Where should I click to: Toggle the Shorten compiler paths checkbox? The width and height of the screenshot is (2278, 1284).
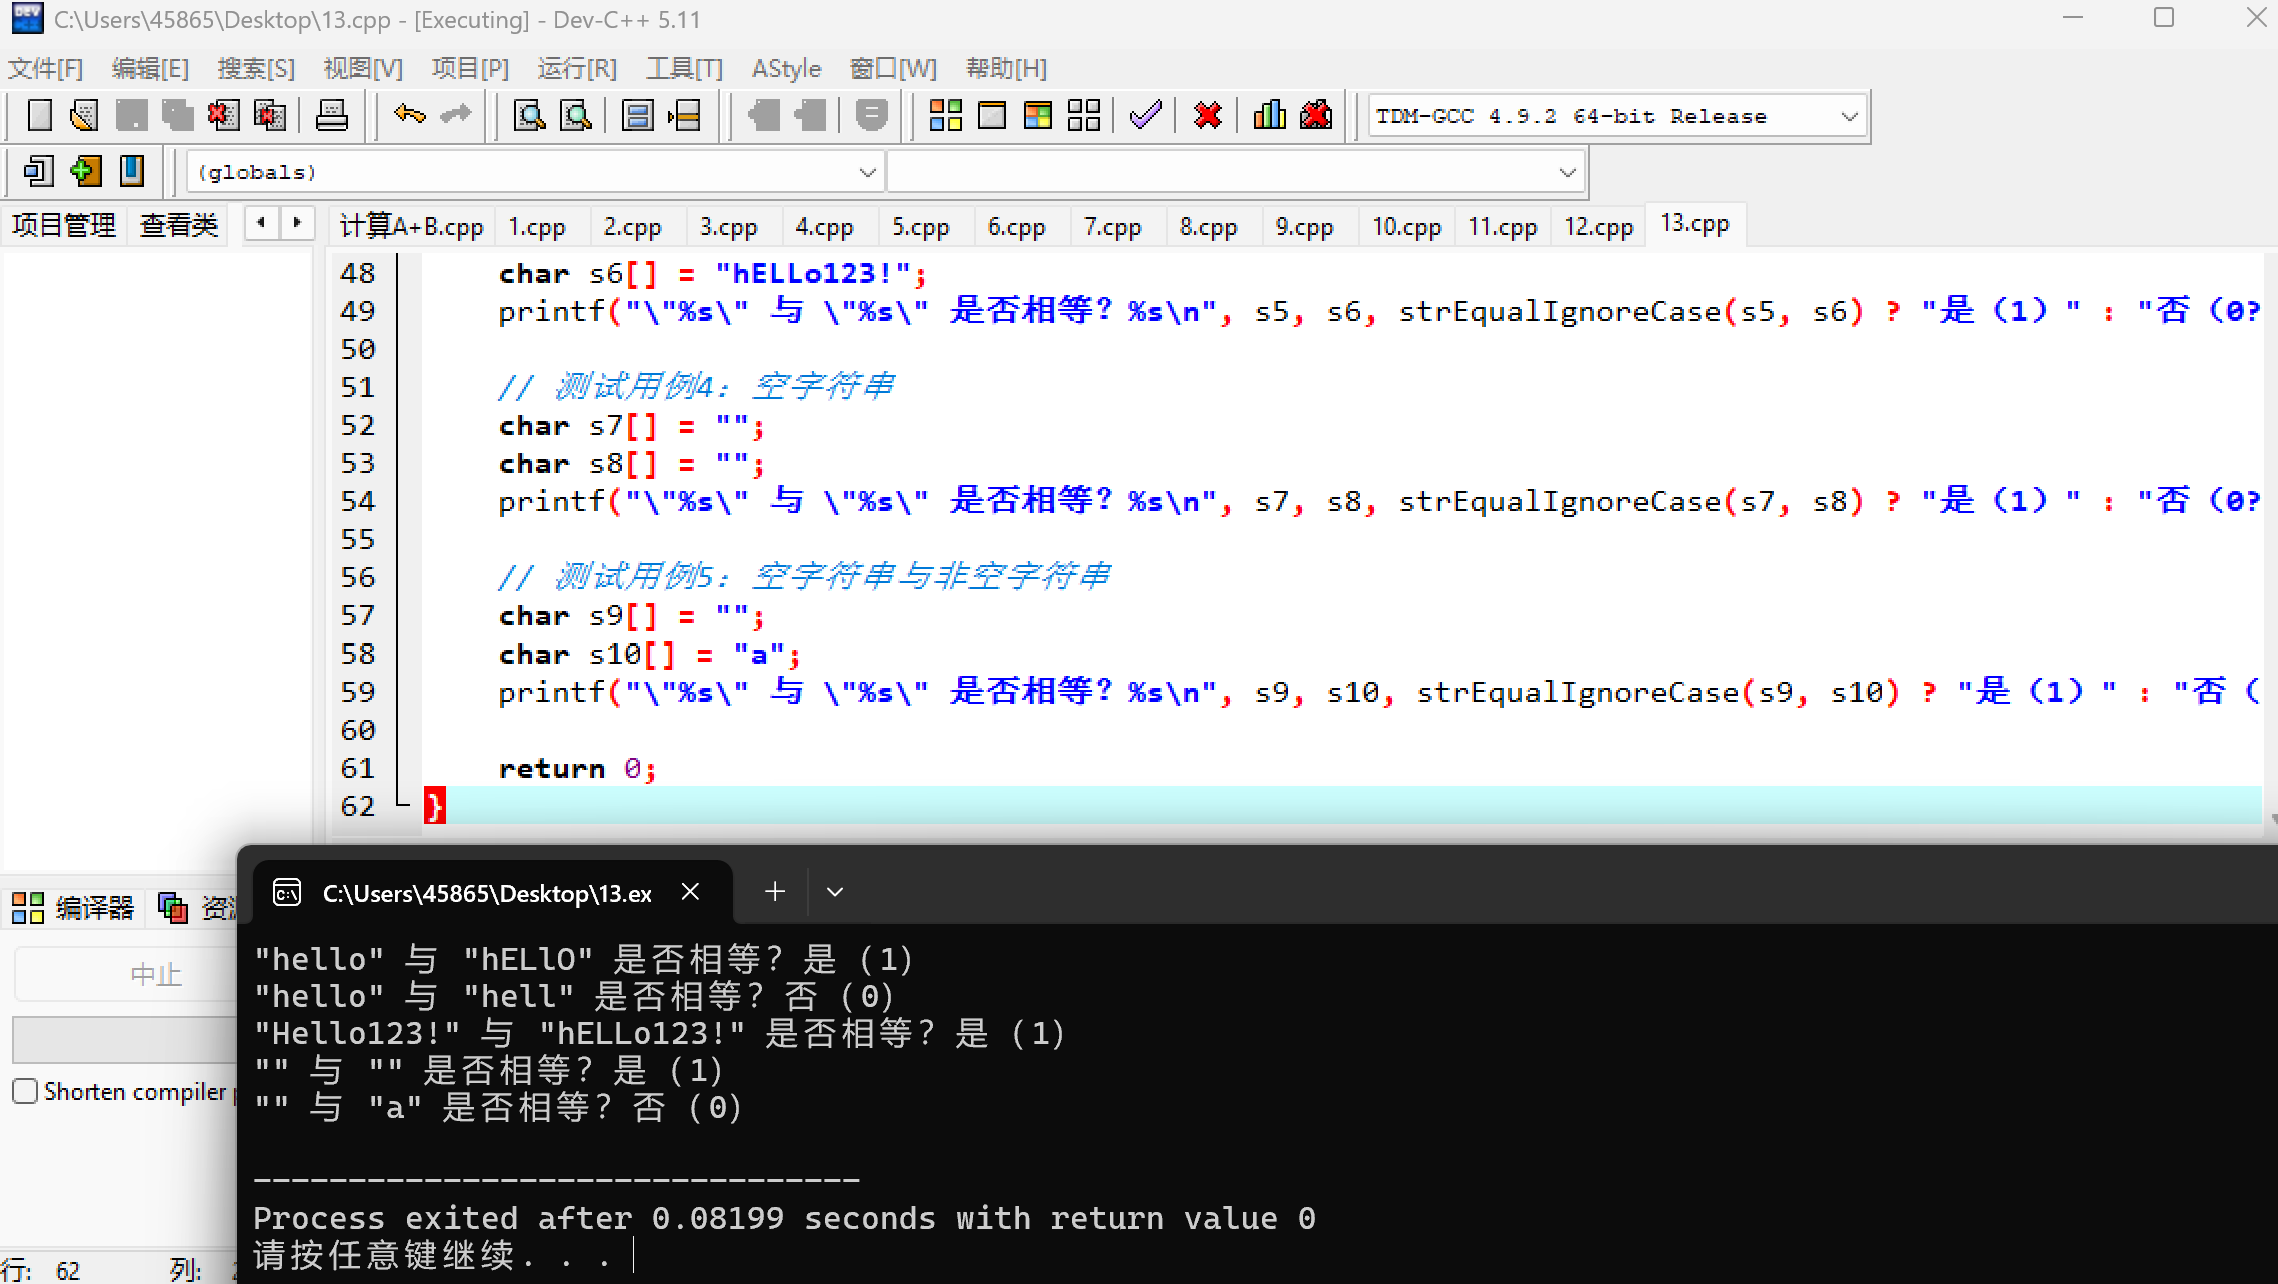[x=25, y=1091]
